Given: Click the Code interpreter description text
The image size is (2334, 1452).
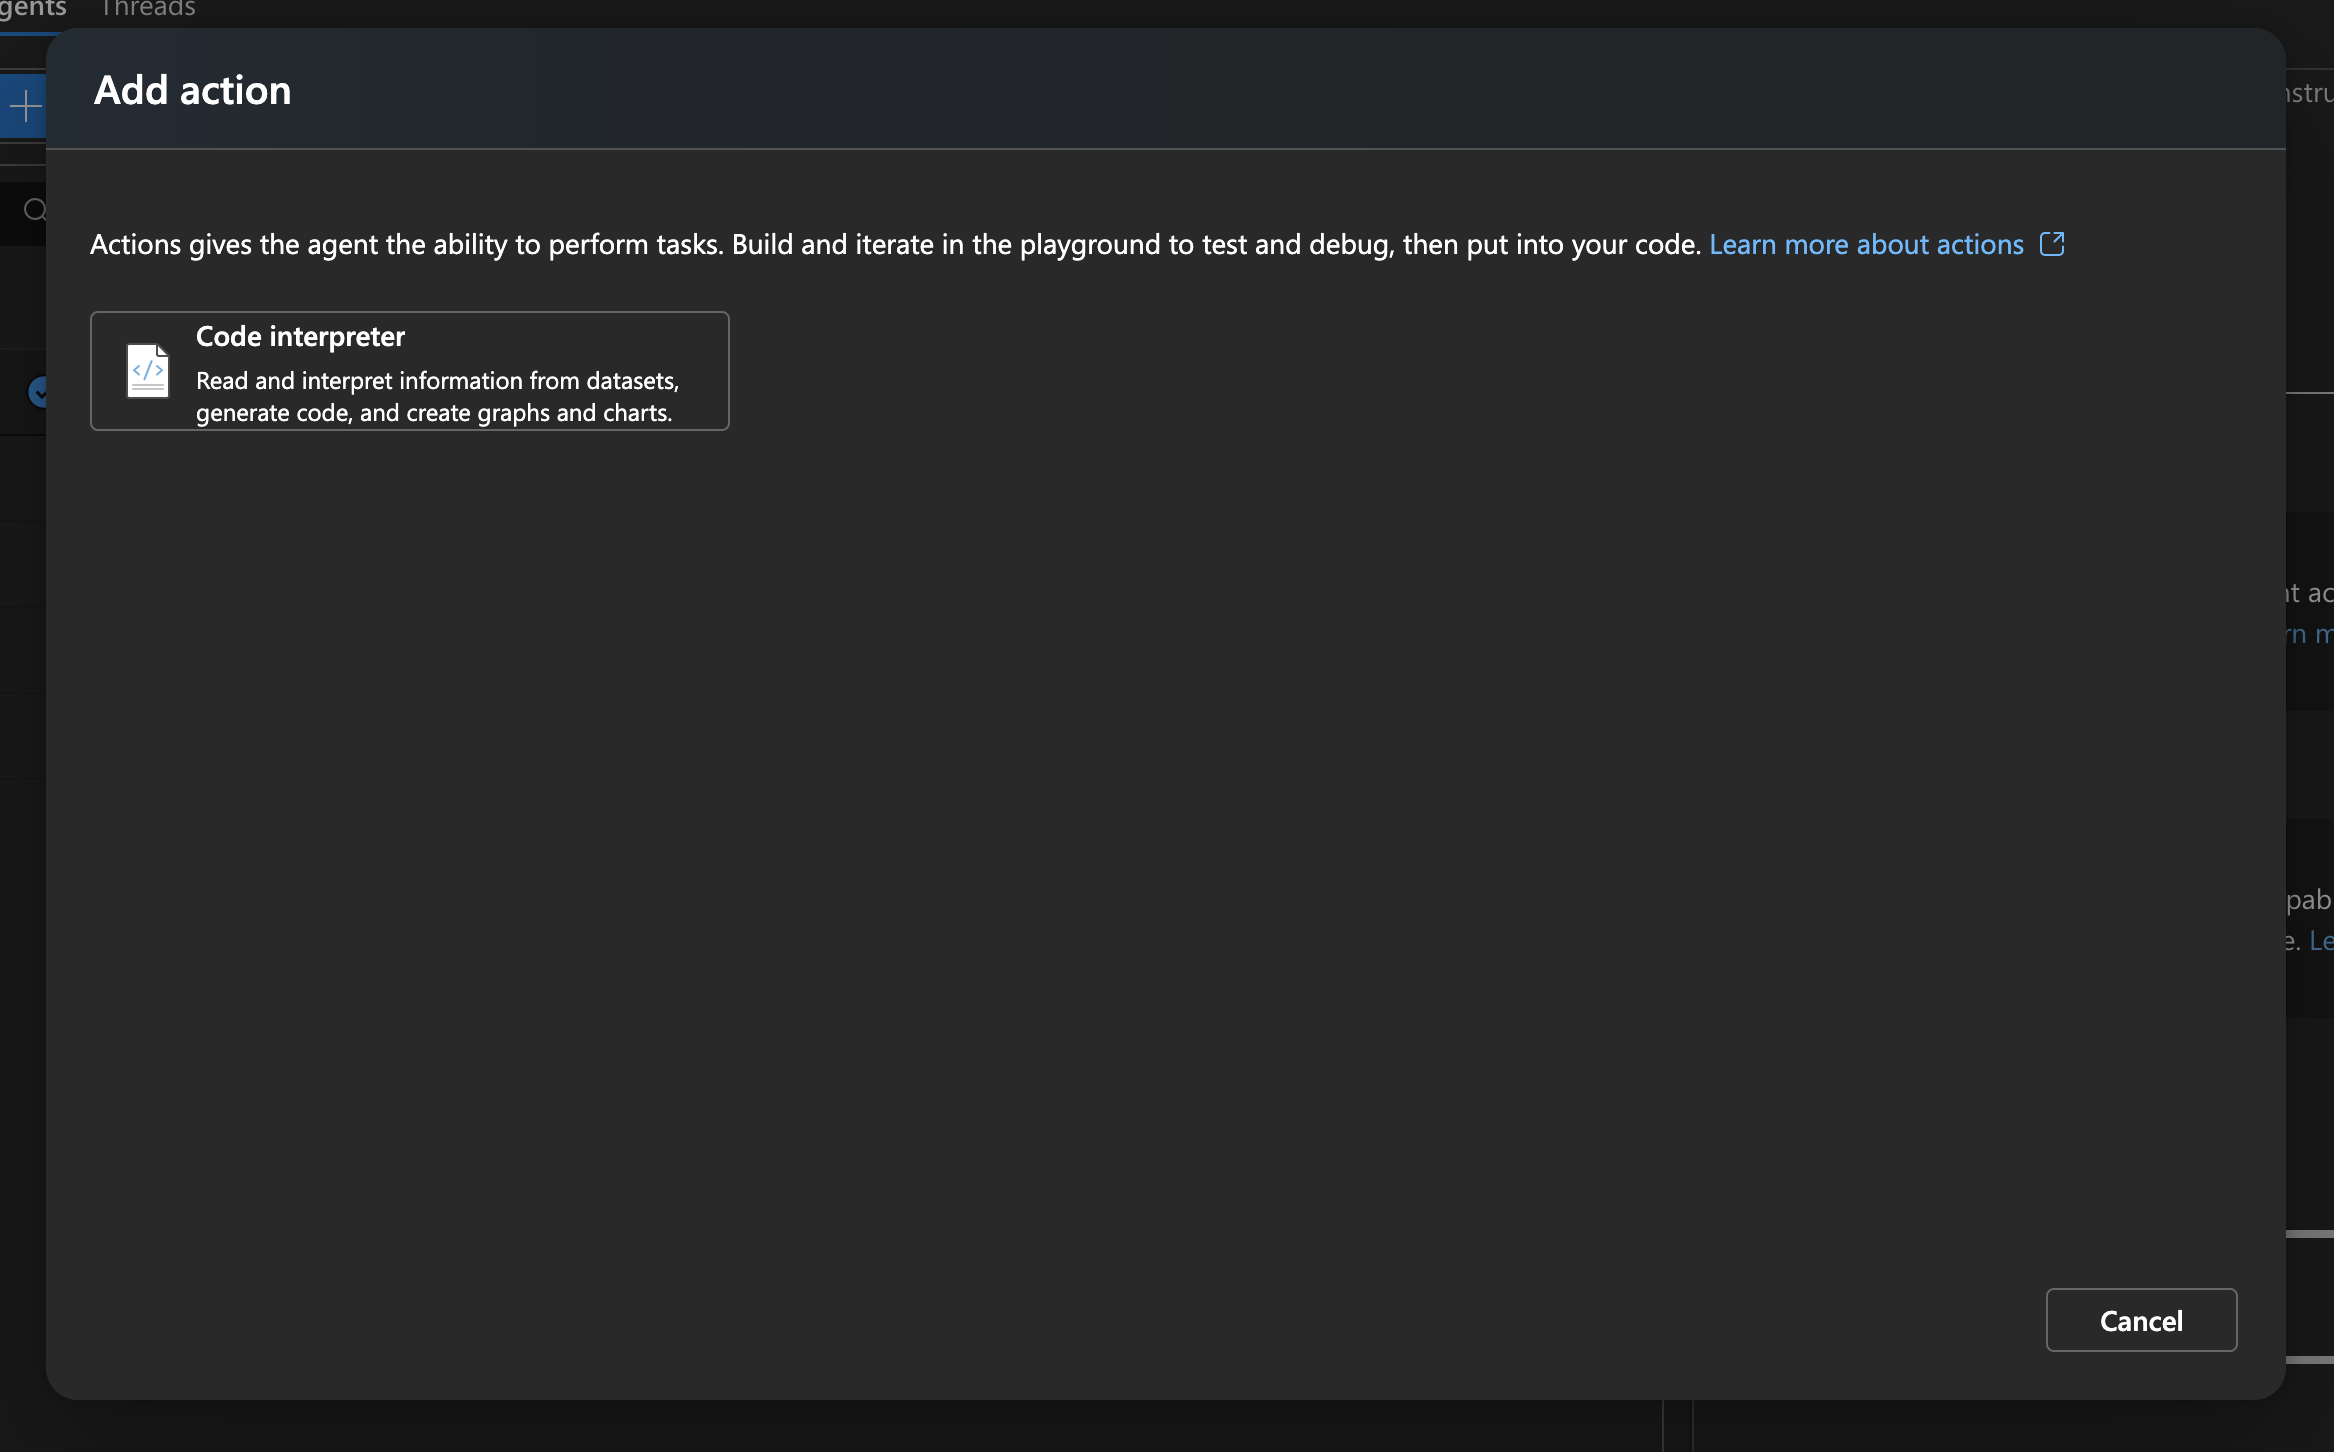Looking at the screenshot, I should [x=437, y=397].
